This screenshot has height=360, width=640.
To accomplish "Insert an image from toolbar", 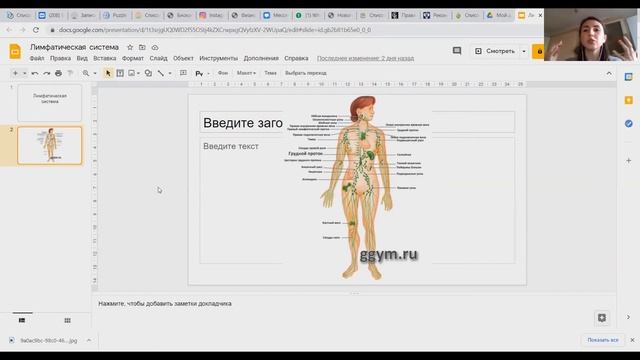I will click(131, 73).
